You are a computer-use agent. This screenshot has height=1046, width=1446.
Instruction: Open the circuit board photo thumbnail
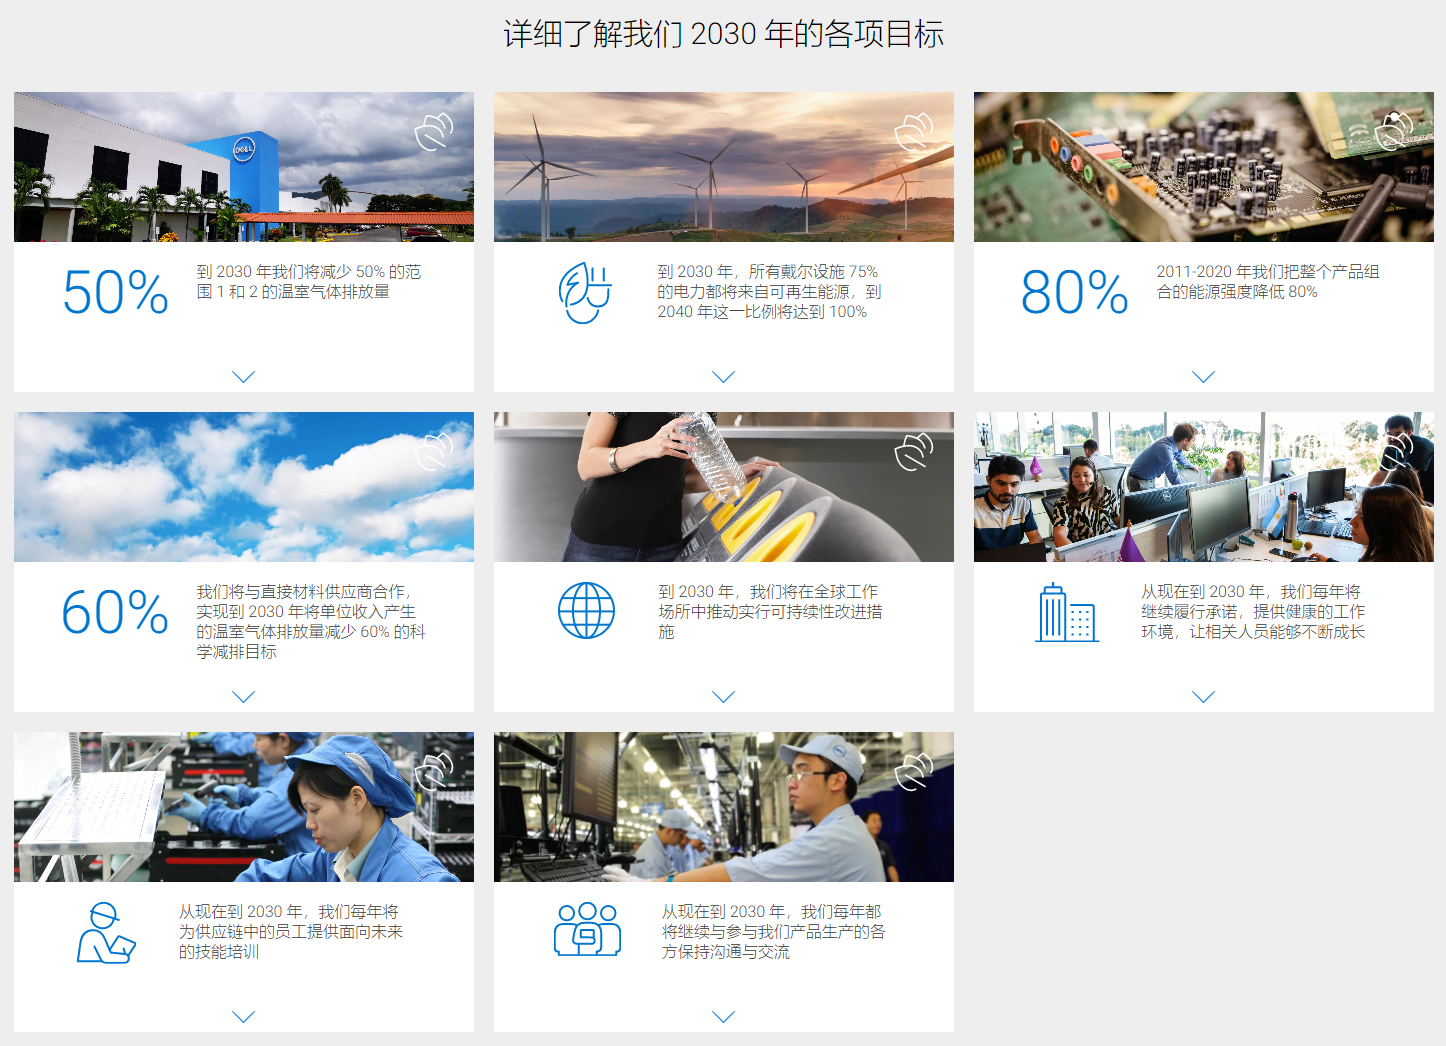pyautogui.click(x=1204, y=167)
